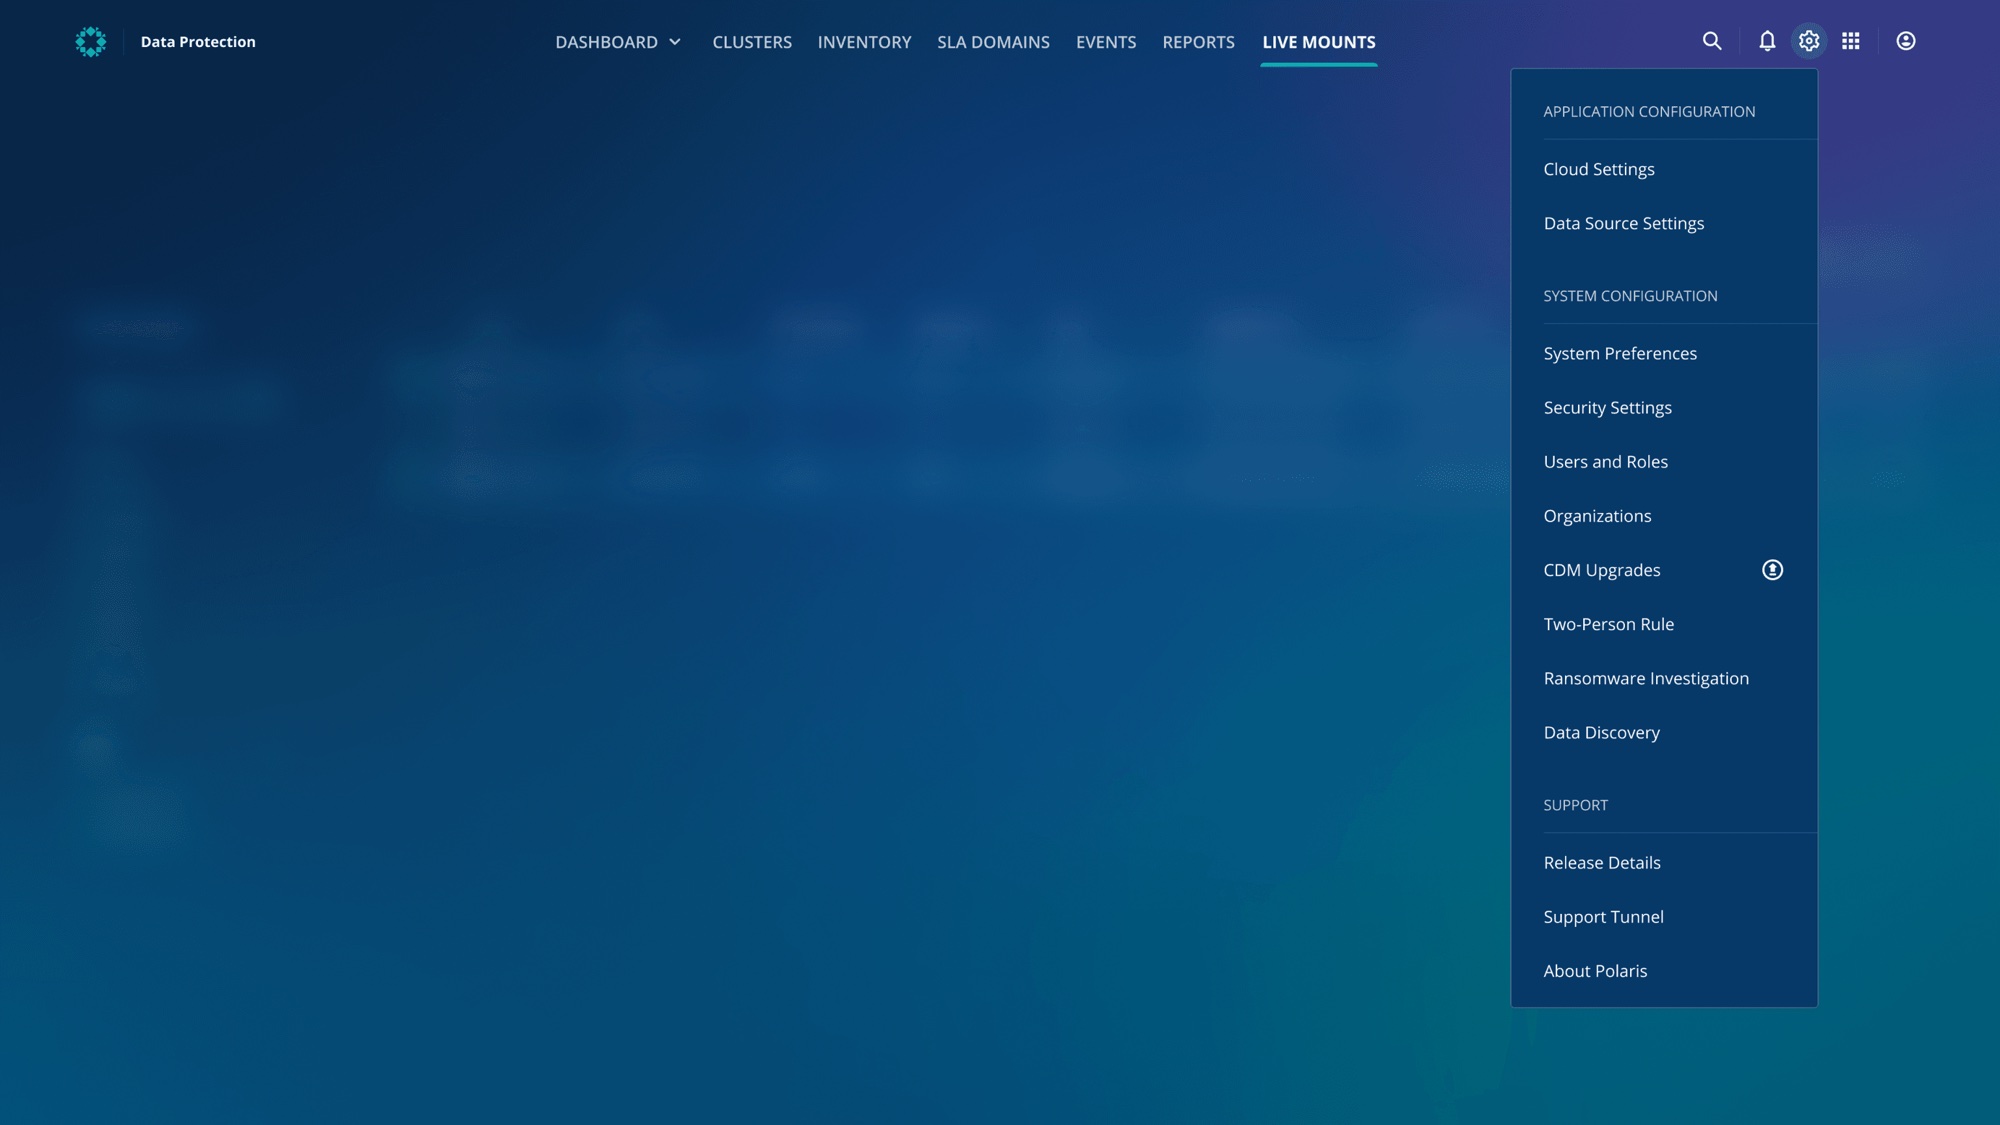Open the search magnifier icon
The width and height of the screenshot is (2000, 1125).
point(1712,41)
